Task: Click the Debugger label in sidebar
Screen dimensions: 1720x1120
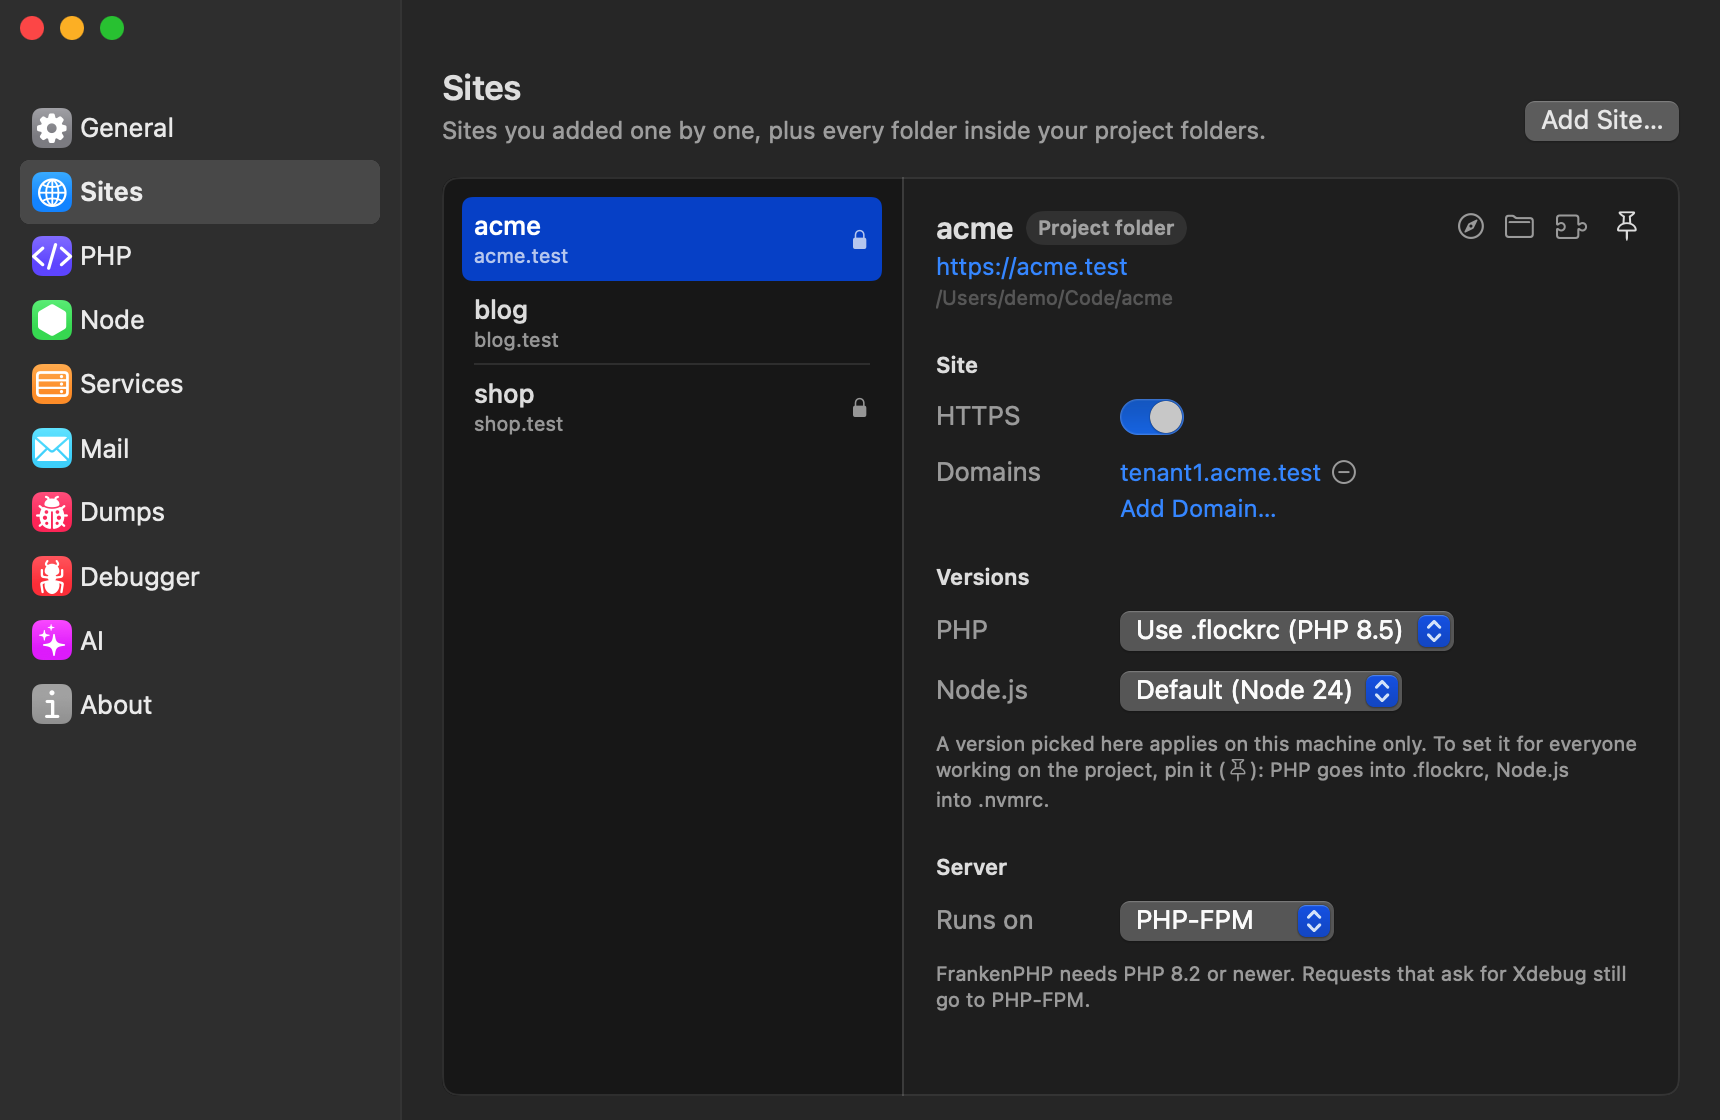Action: coord(140,577)
